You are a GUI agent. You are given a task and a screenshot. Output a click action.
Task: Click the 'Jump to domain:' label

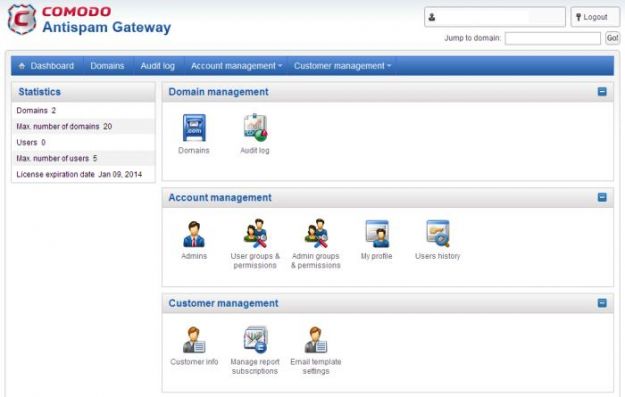[x=472, y=38]
